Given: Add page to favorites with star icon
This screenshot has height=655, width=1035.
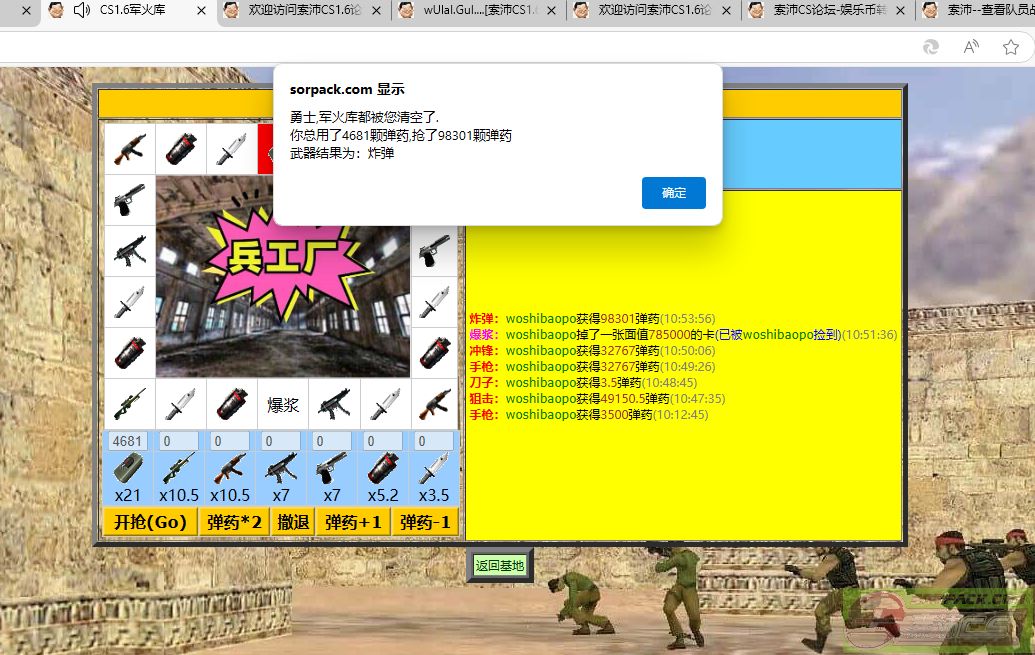Looking at the screenshot, I should click(1011, 47).
